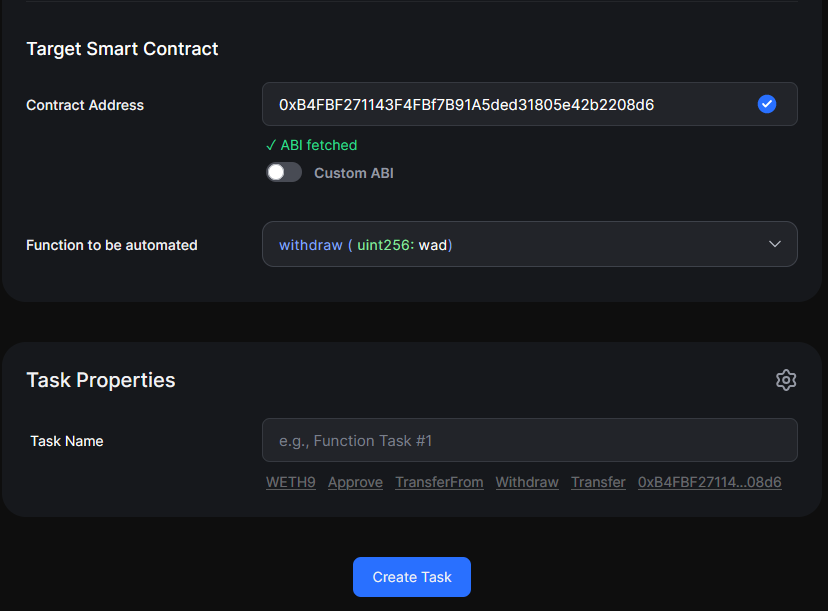Choose 0xB4FBF27114...08d6 name suggestion
This screenshot has height=611, width=828.
pyautogui.click(x=710, y=482)
